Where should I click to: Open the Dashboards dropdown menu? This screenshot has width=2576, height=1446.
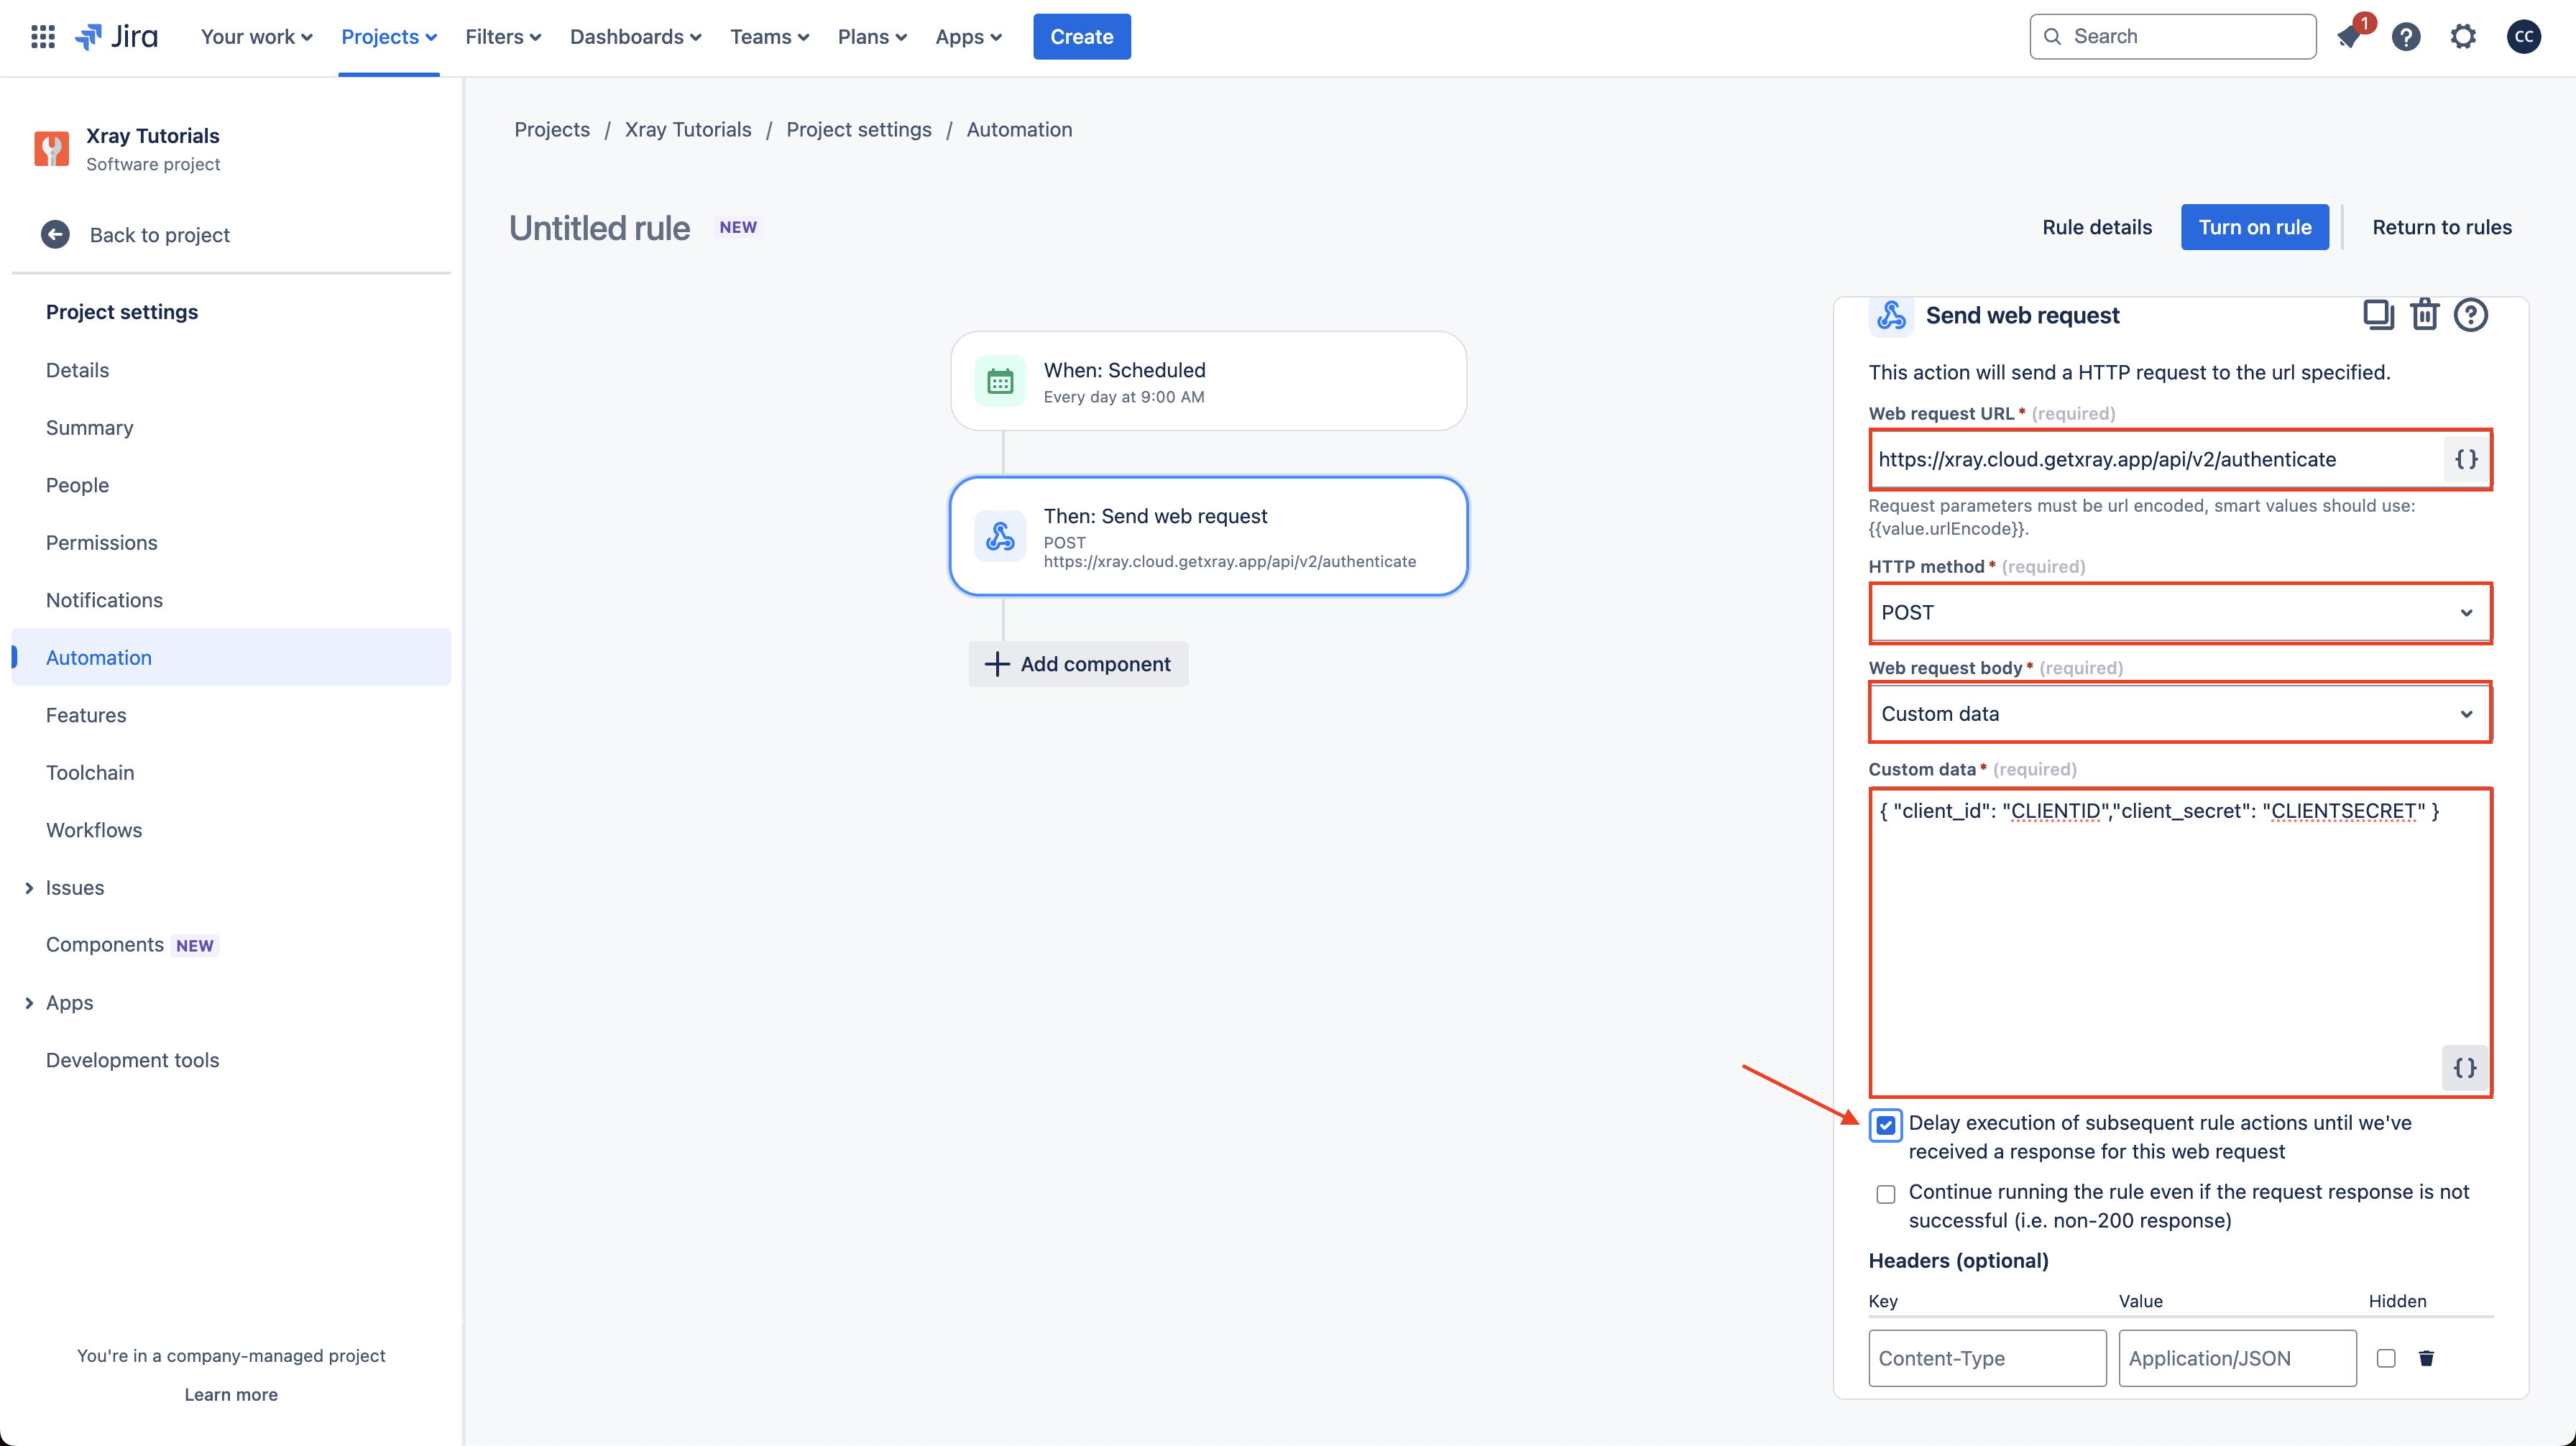tap(636, 37)
